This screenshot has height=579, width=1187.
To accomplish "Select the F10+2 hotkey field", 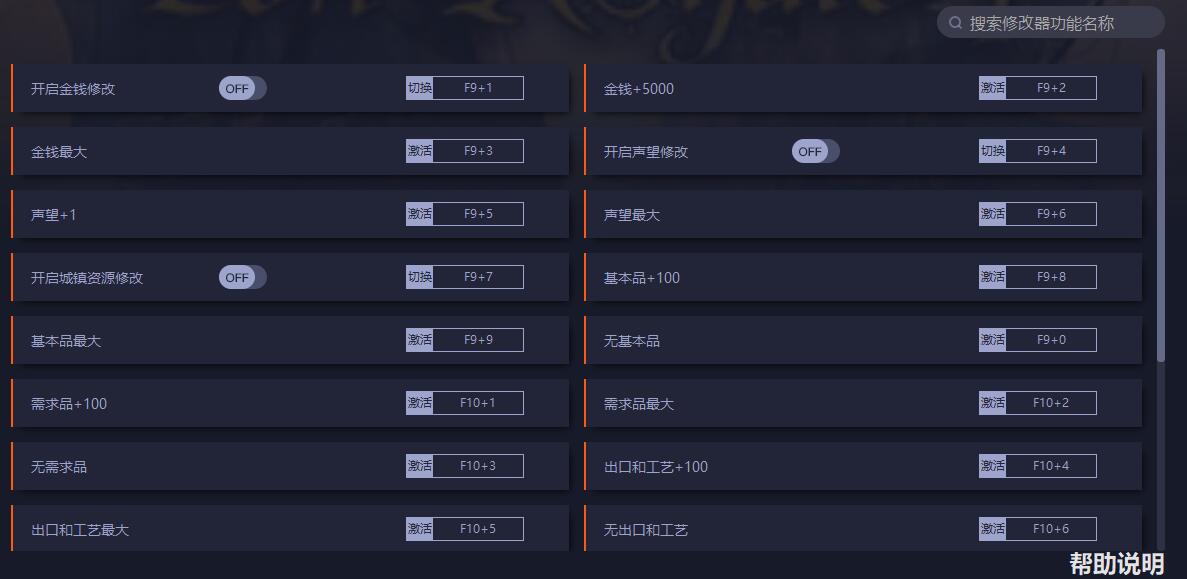I will click(x=1051, y=403).
